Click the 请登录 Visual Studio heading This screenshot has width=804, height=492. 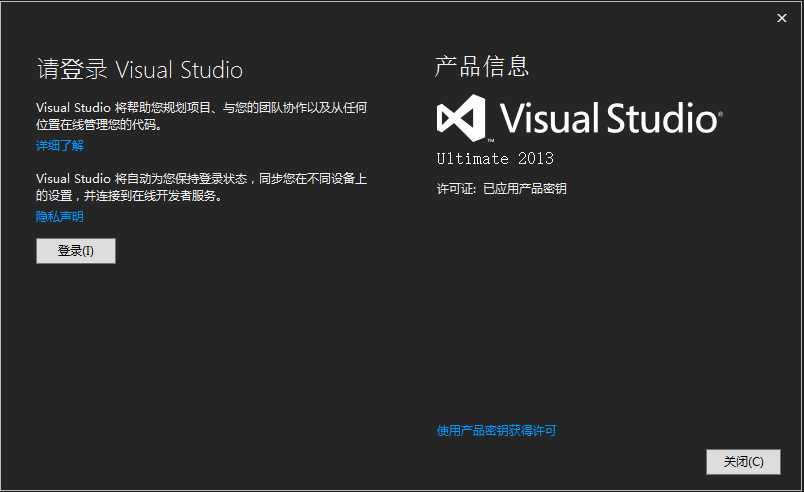[140, 69]
